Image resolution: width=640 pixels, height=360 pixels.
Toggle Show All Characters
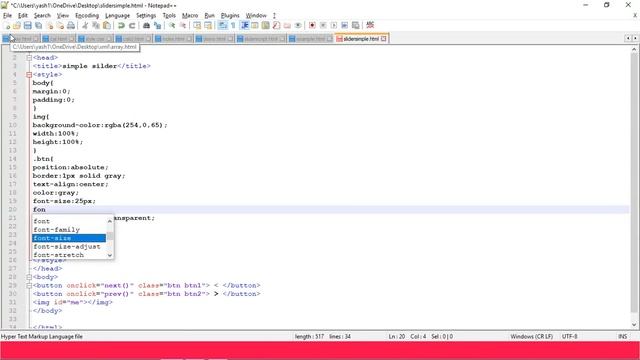pyautogui.click(x=233, y=25)
